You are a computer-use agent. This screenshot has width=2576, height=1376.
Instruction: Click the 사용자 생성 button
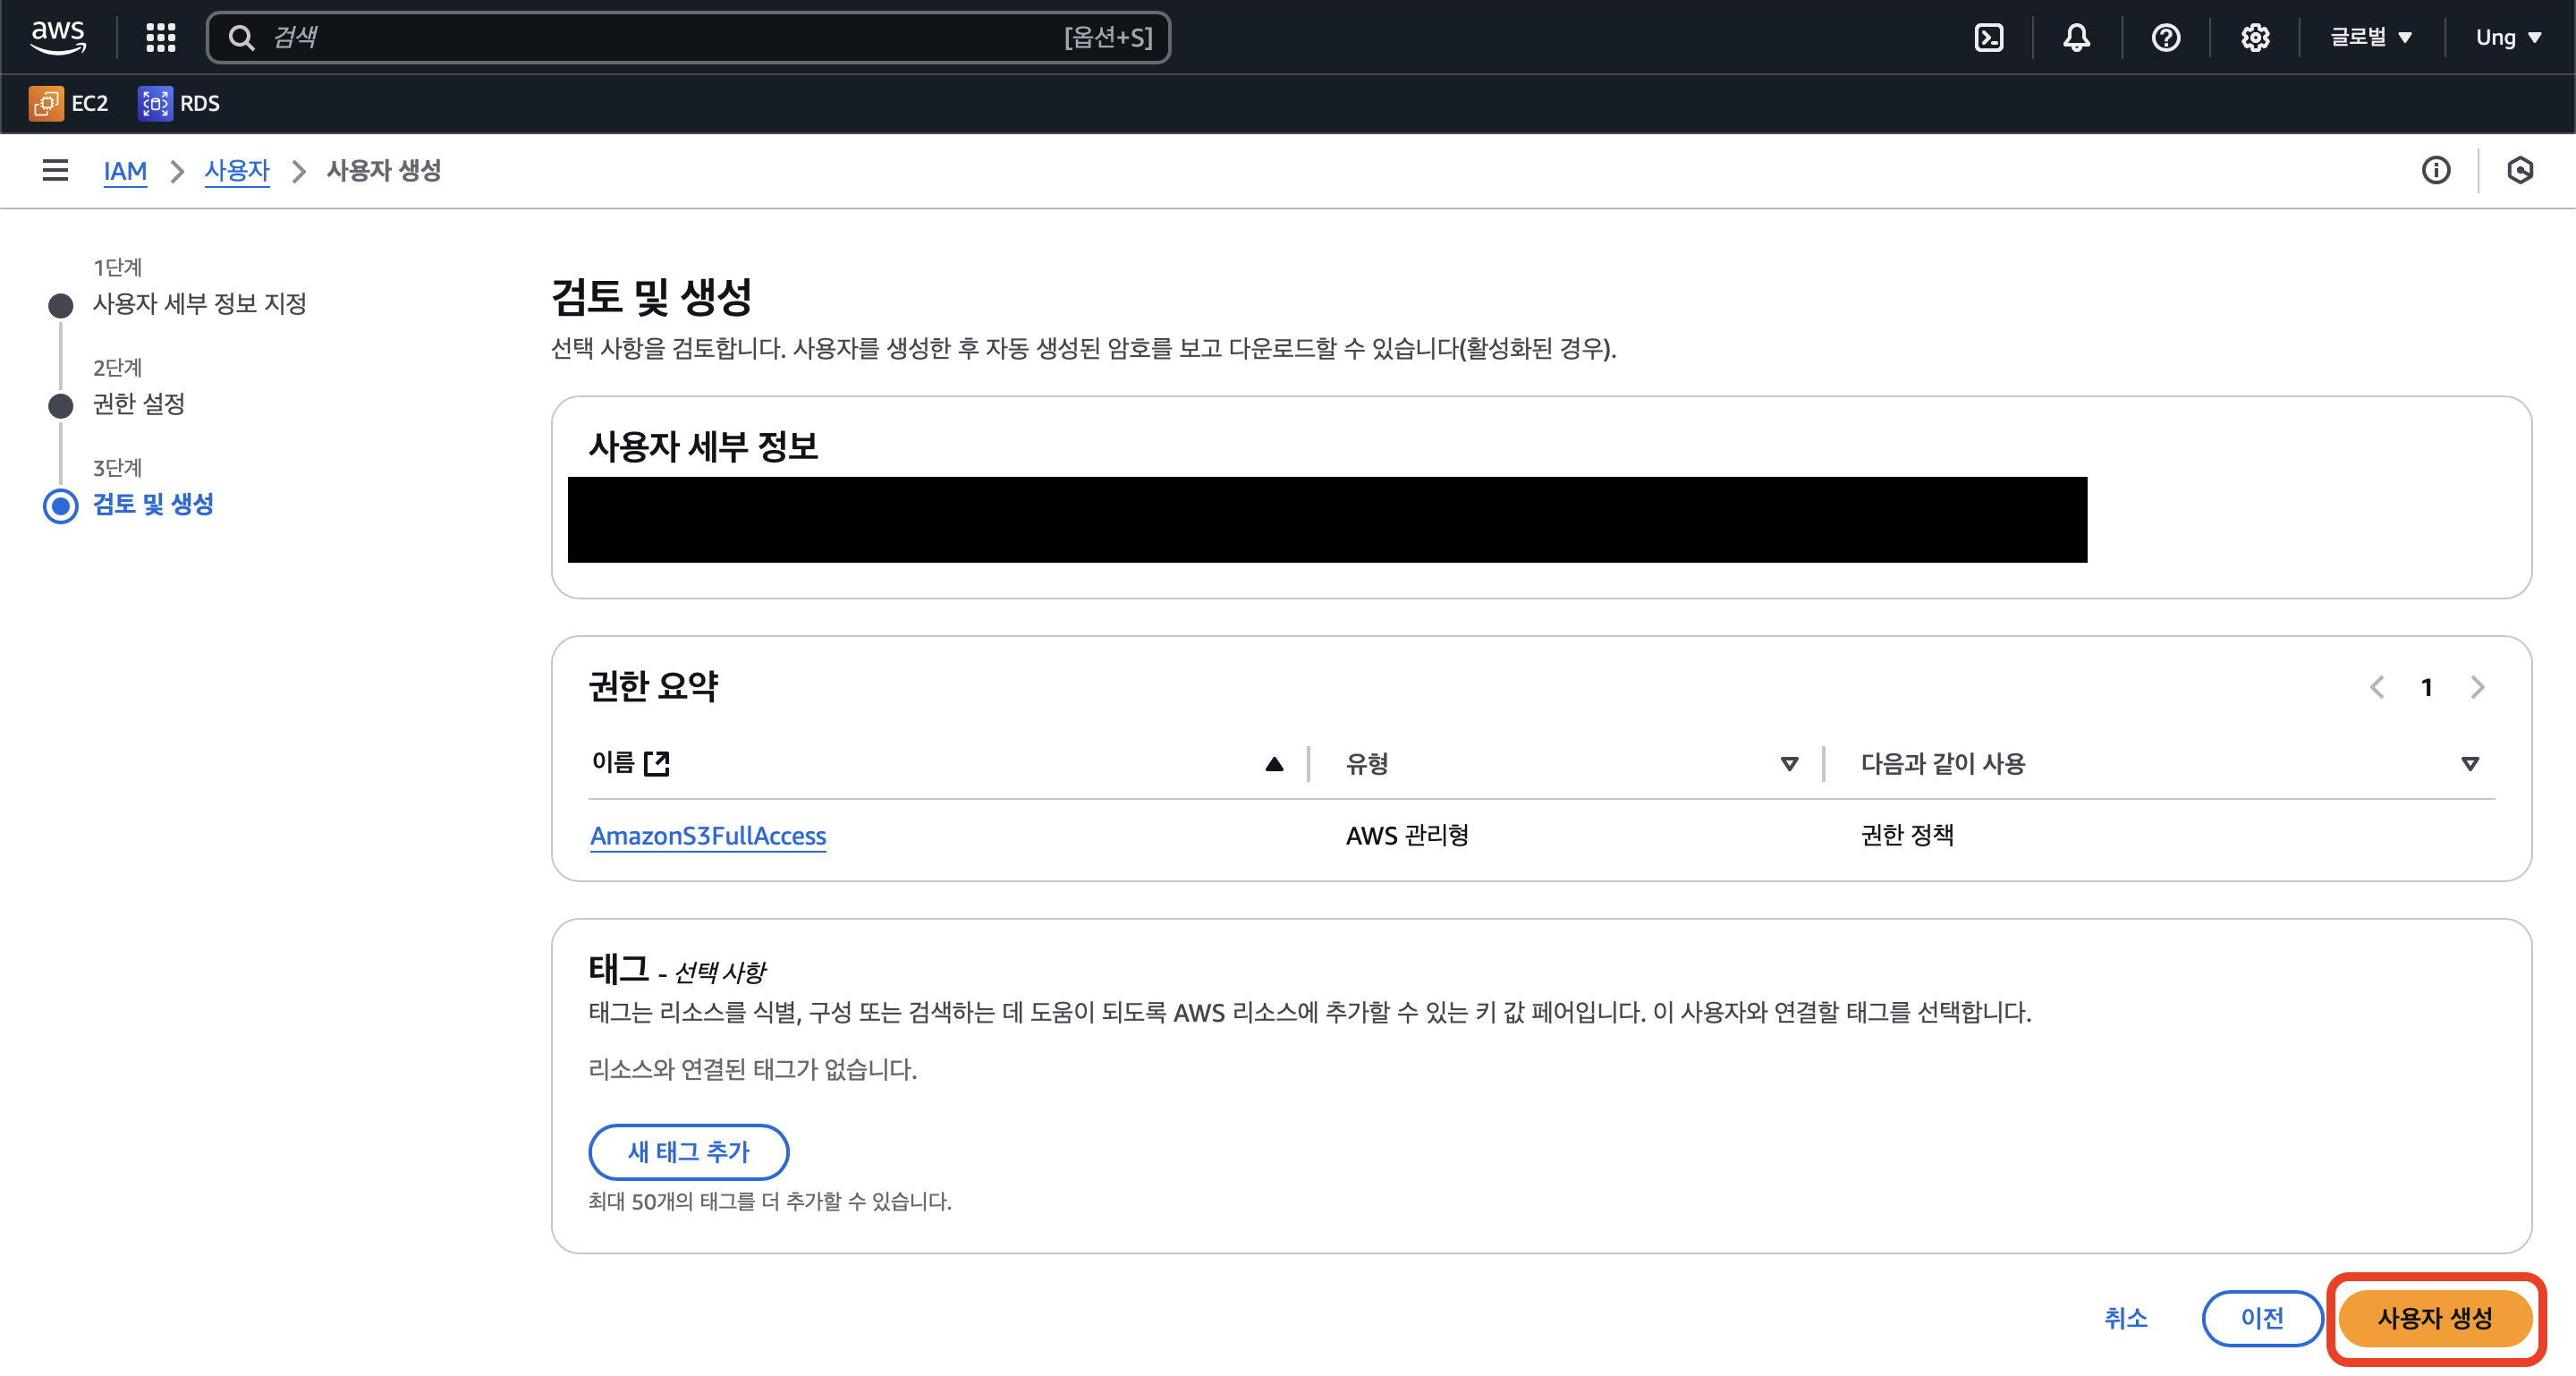[2434, 1318]
